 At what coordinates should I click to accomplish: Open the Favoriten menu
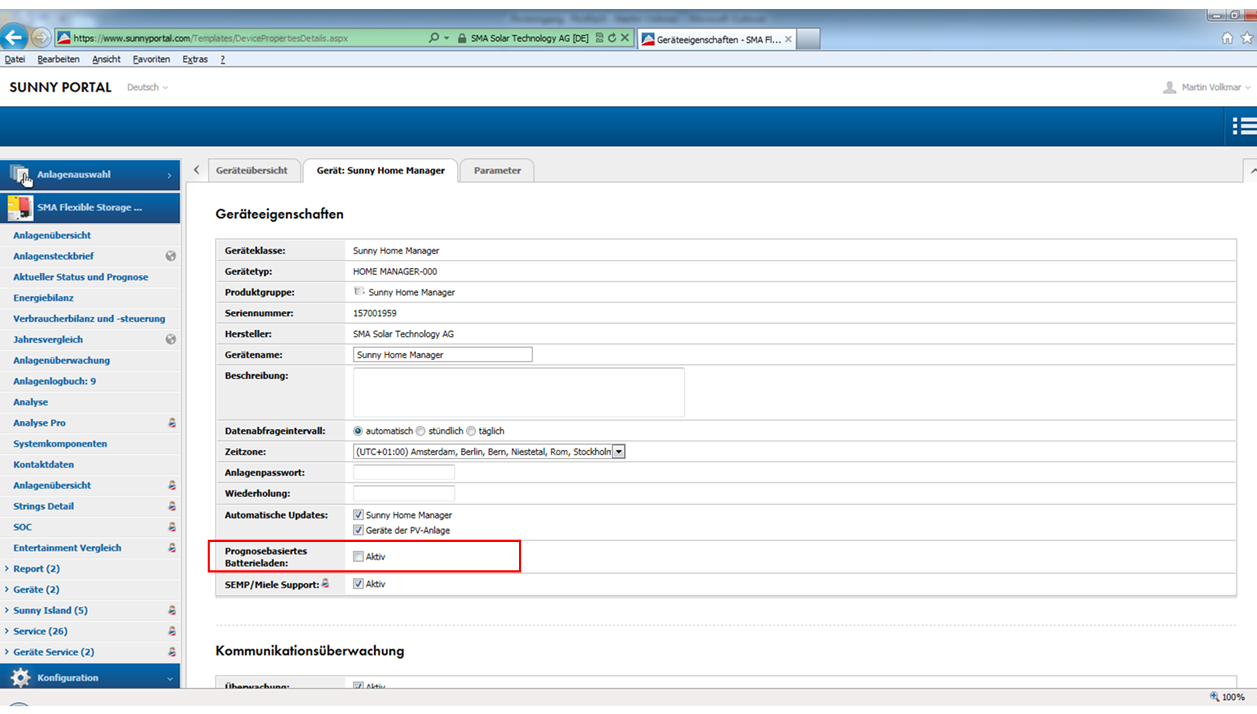click(x=152, y=60)
